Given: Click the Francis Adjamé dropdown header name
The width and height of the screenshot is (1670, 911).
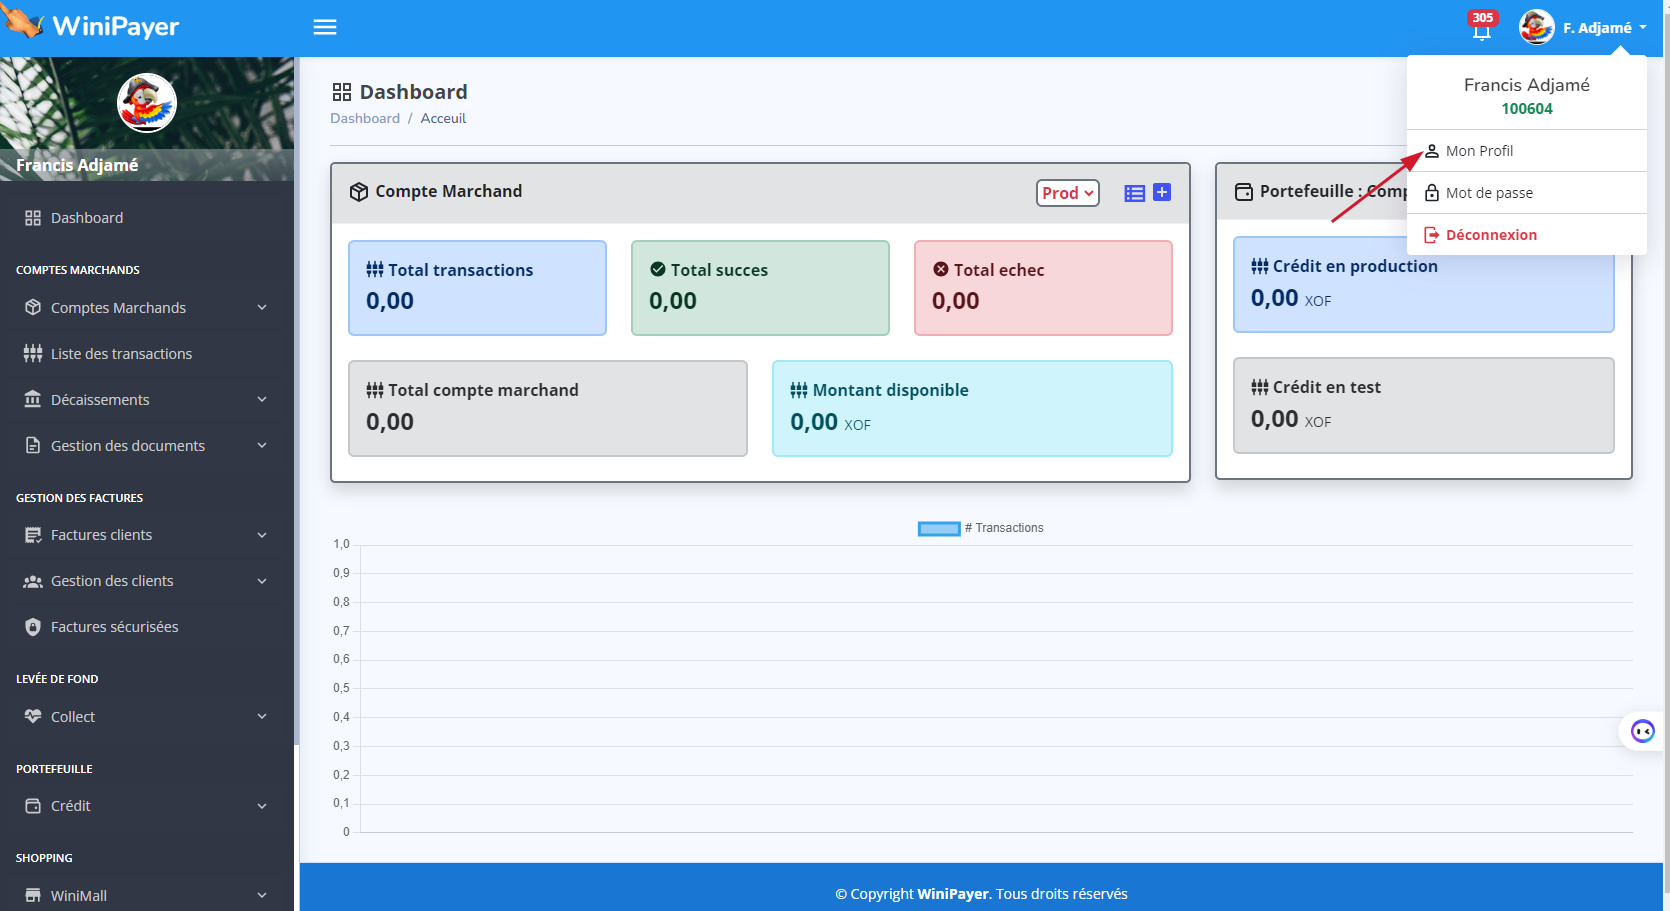Looking at the screenshot, I should click(x=1527, y=85).
